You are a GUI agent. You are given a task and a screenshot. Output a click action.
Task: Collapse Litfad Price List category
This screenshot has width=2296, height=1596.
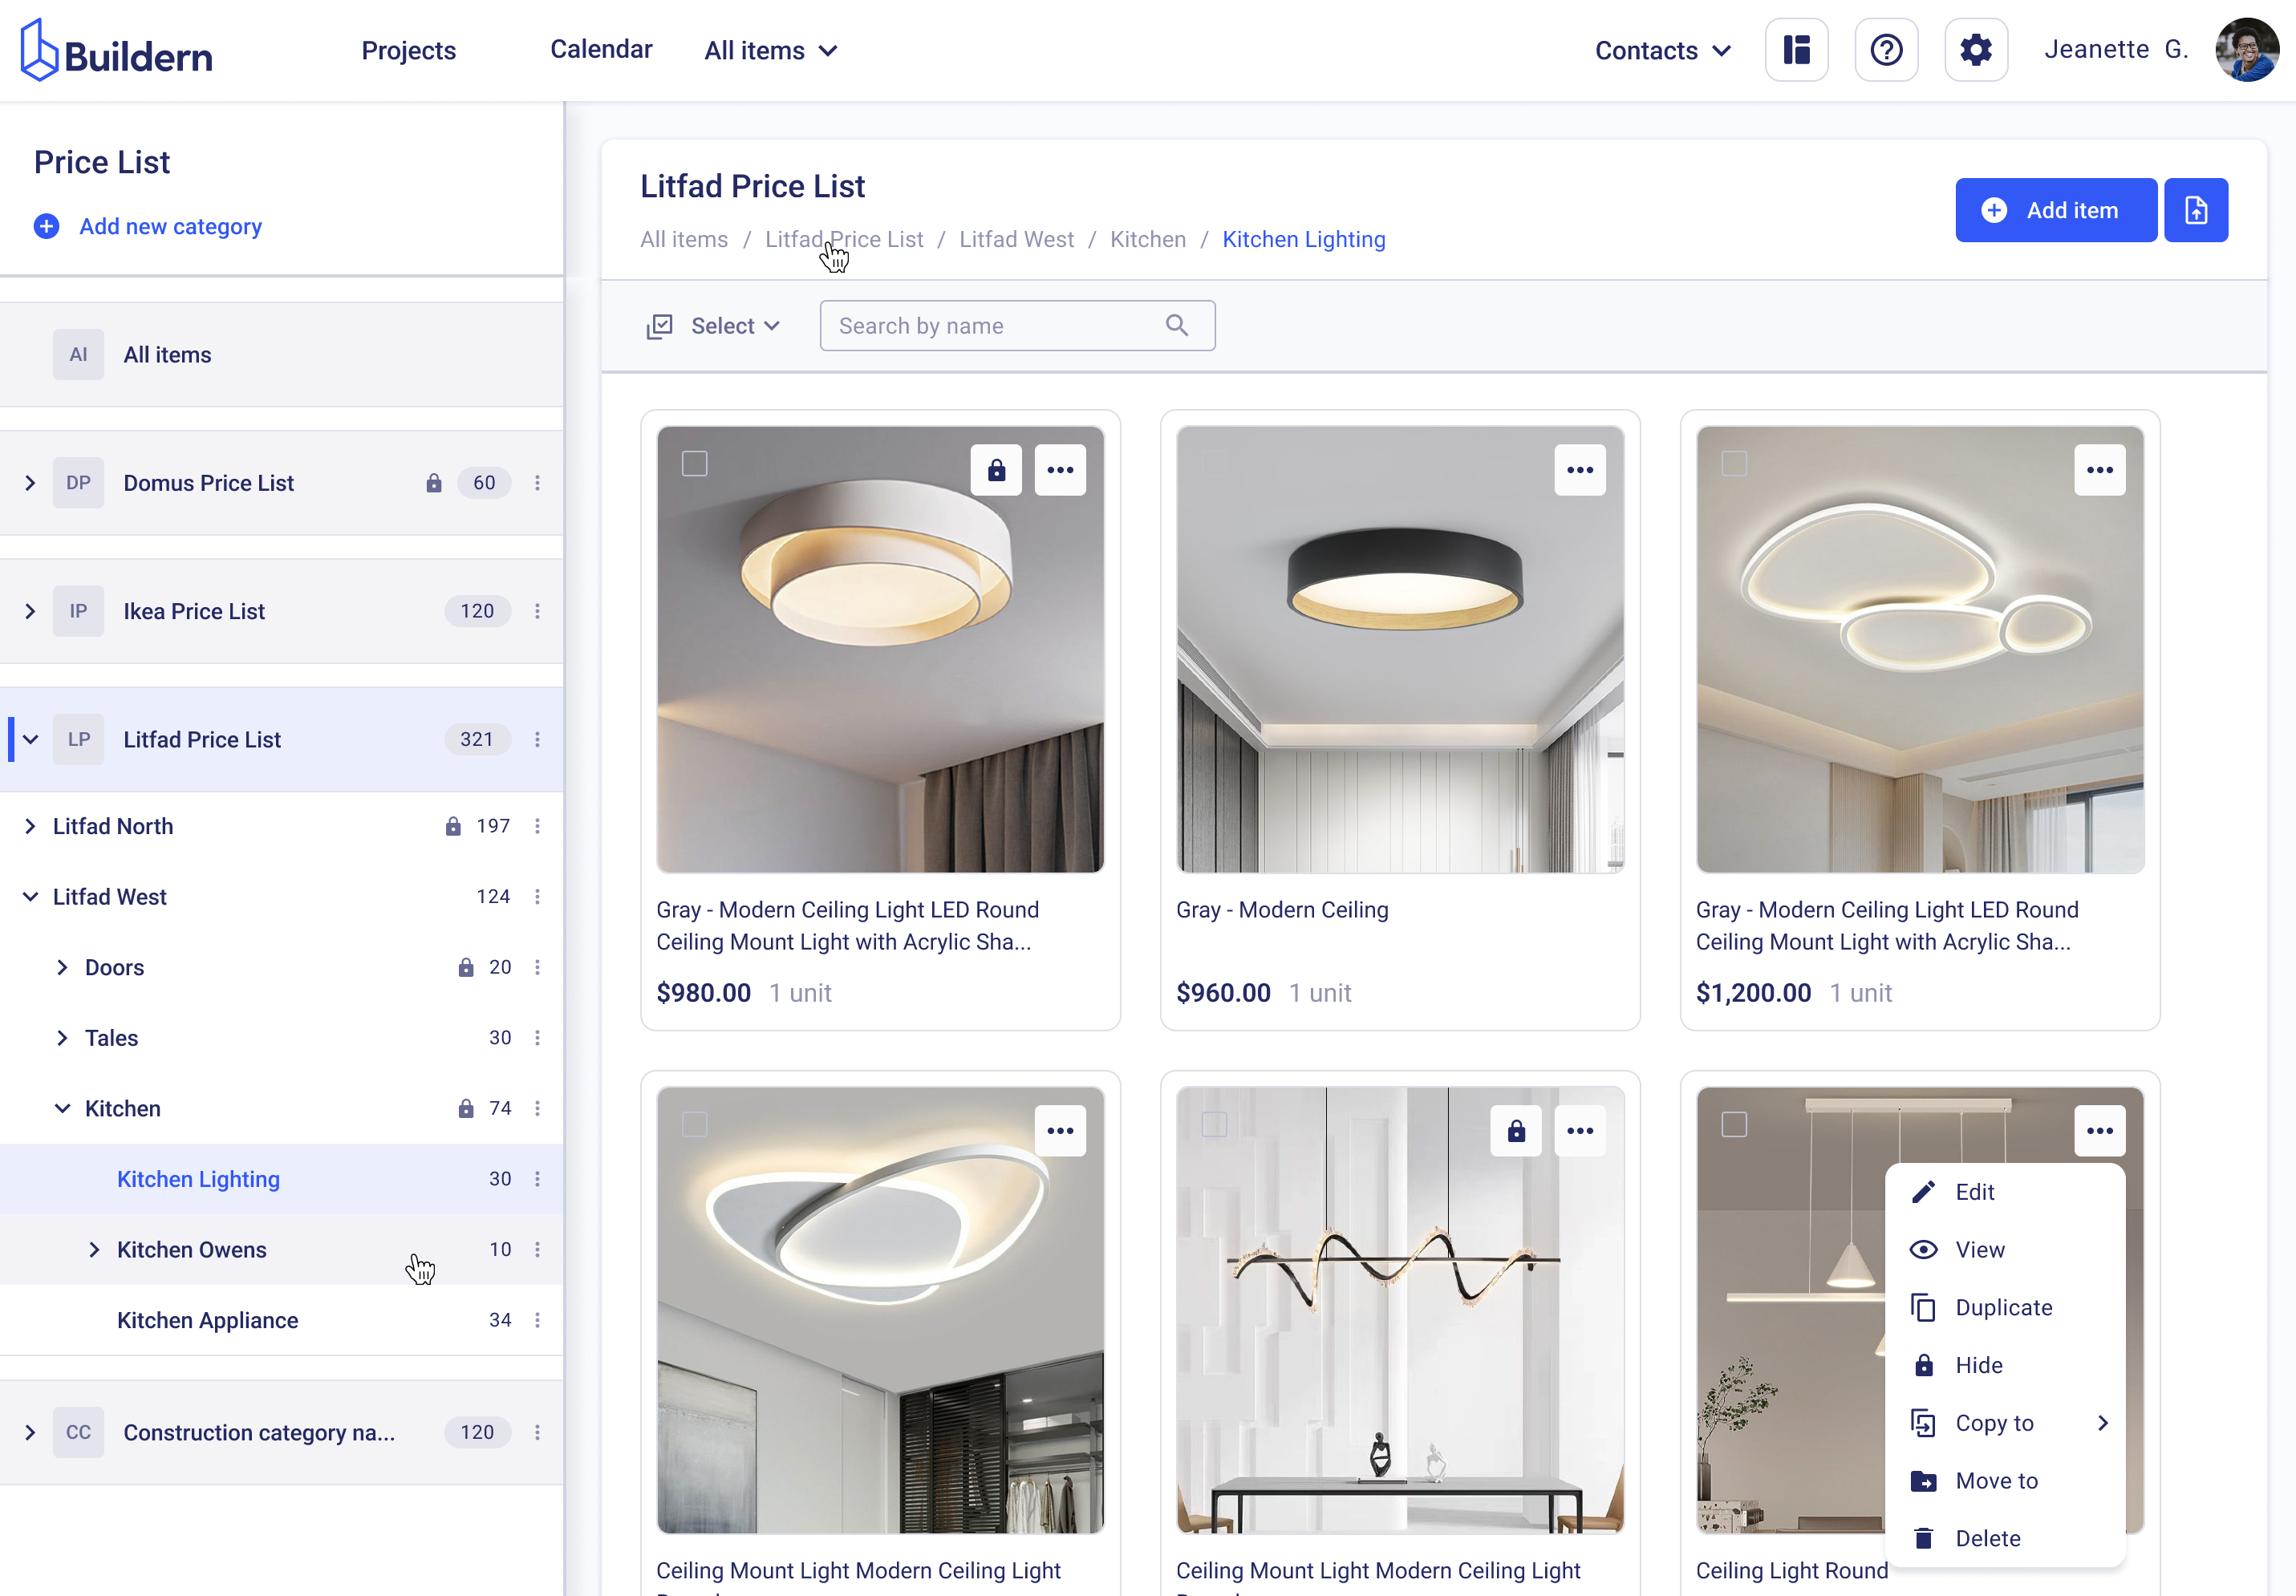click(30, 739)
